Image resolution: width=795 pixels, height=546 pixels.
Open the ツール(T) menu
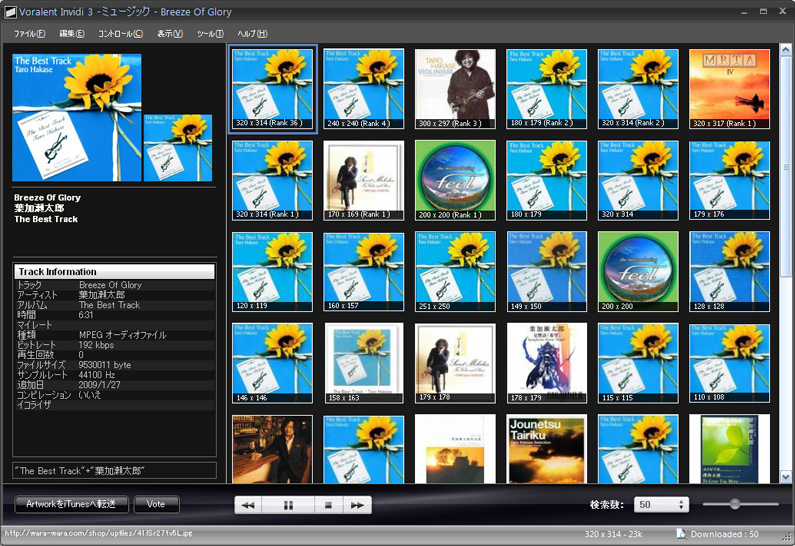210,34
